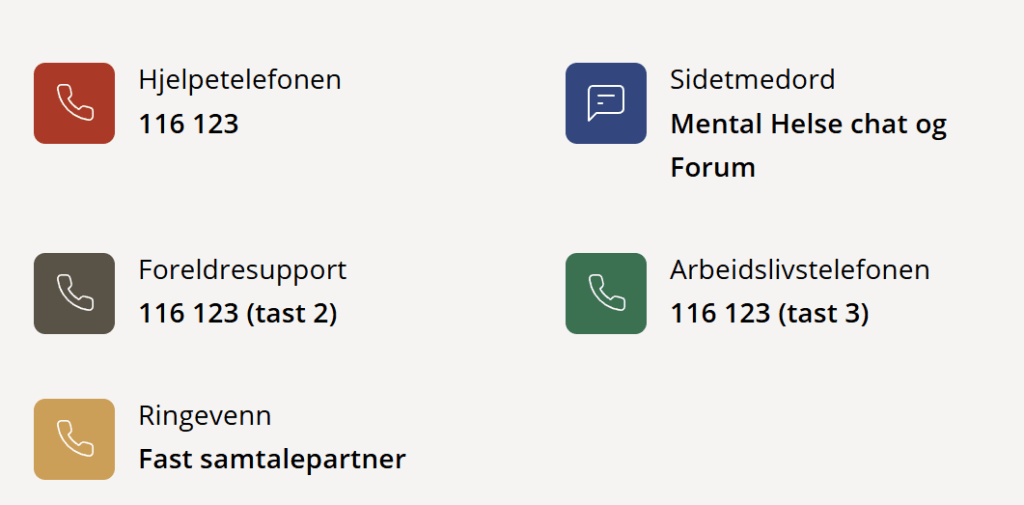The image size is (1024, 505).
Task: Open the Hjelpetelefonen title link
Action: point(239,80)
